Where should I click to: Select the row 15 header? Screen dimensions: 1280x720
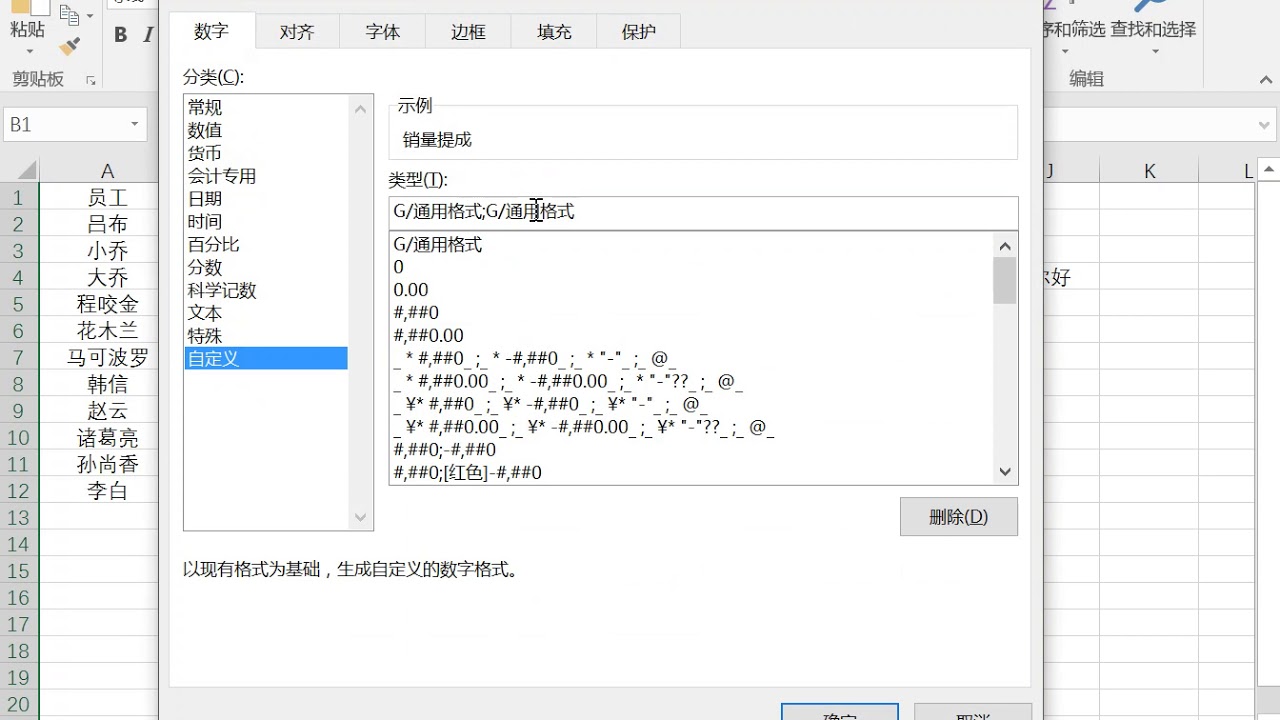click(19, 571)
